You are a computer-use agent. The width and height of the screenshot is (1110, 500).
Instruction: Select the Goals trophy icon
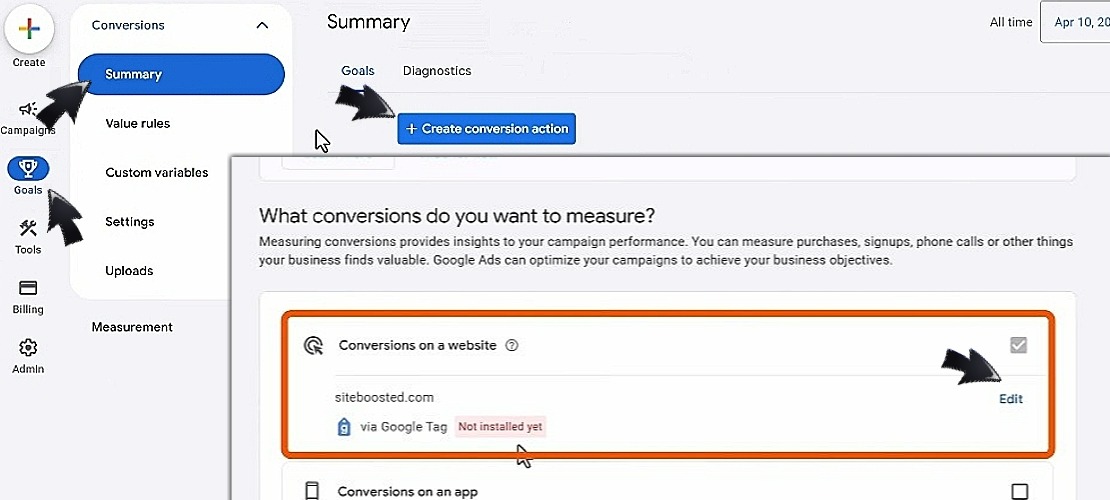(28, 167)
